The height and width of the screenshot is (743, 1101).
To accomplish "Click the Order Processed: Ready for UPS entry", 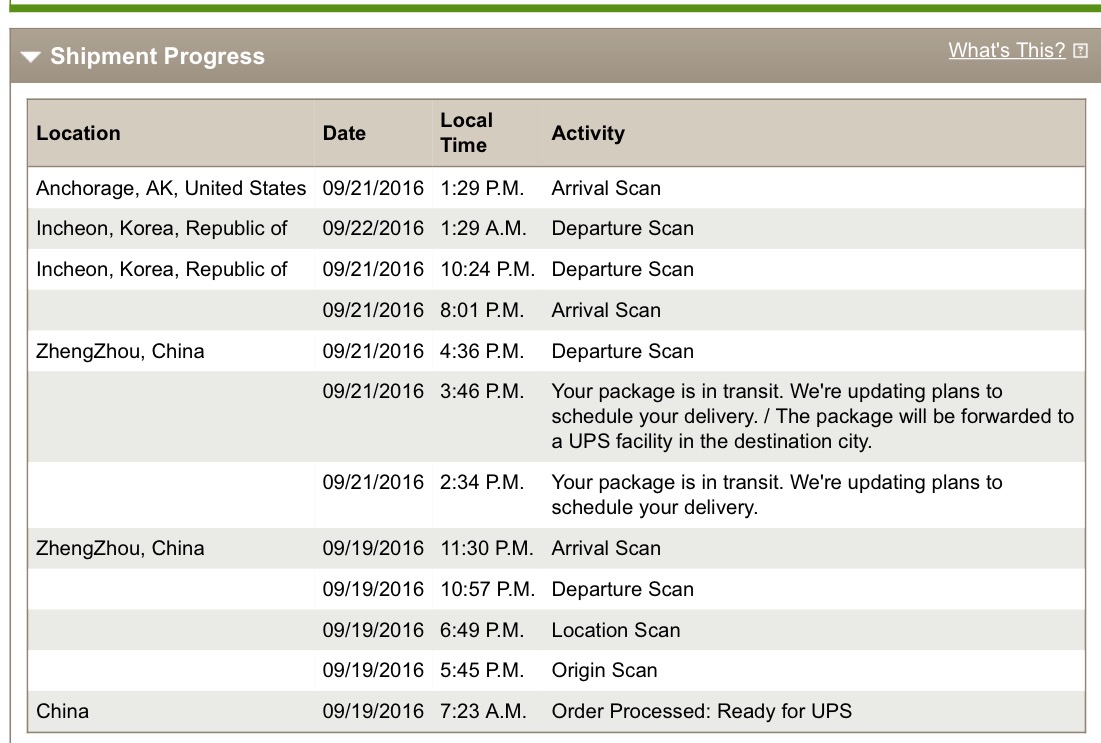I will point(701,711).
